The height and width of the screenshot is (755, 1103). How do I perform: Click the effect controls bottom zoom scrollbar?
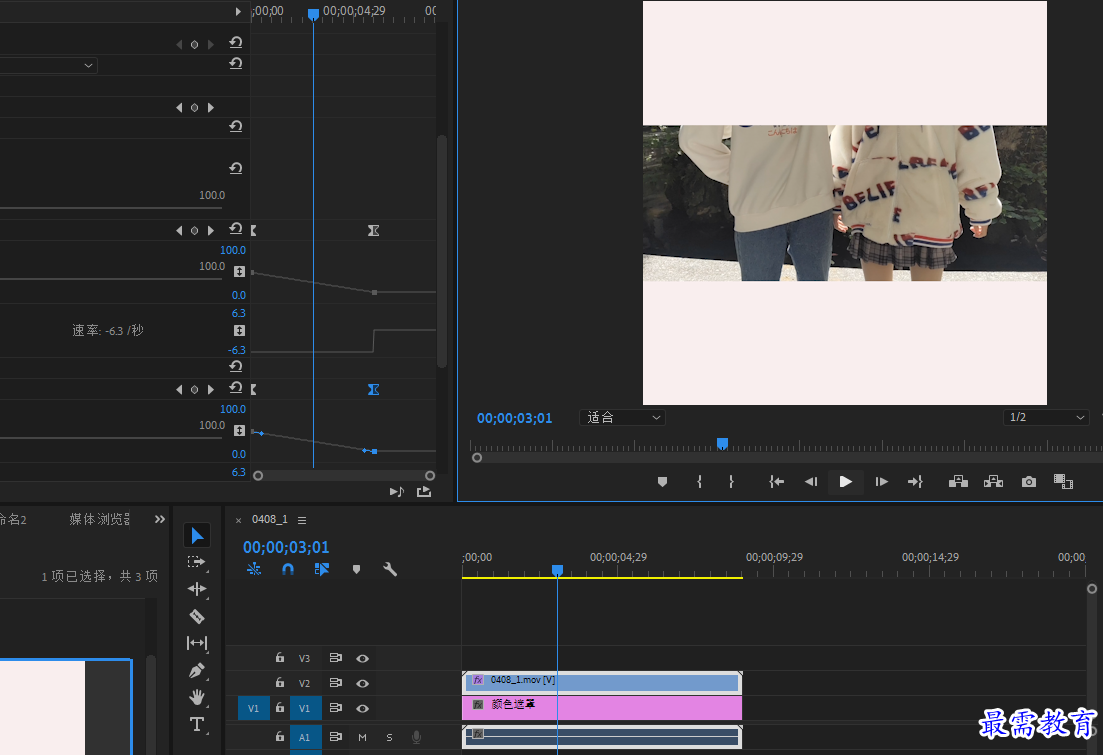pyautogui.click(x=344, y=476)
